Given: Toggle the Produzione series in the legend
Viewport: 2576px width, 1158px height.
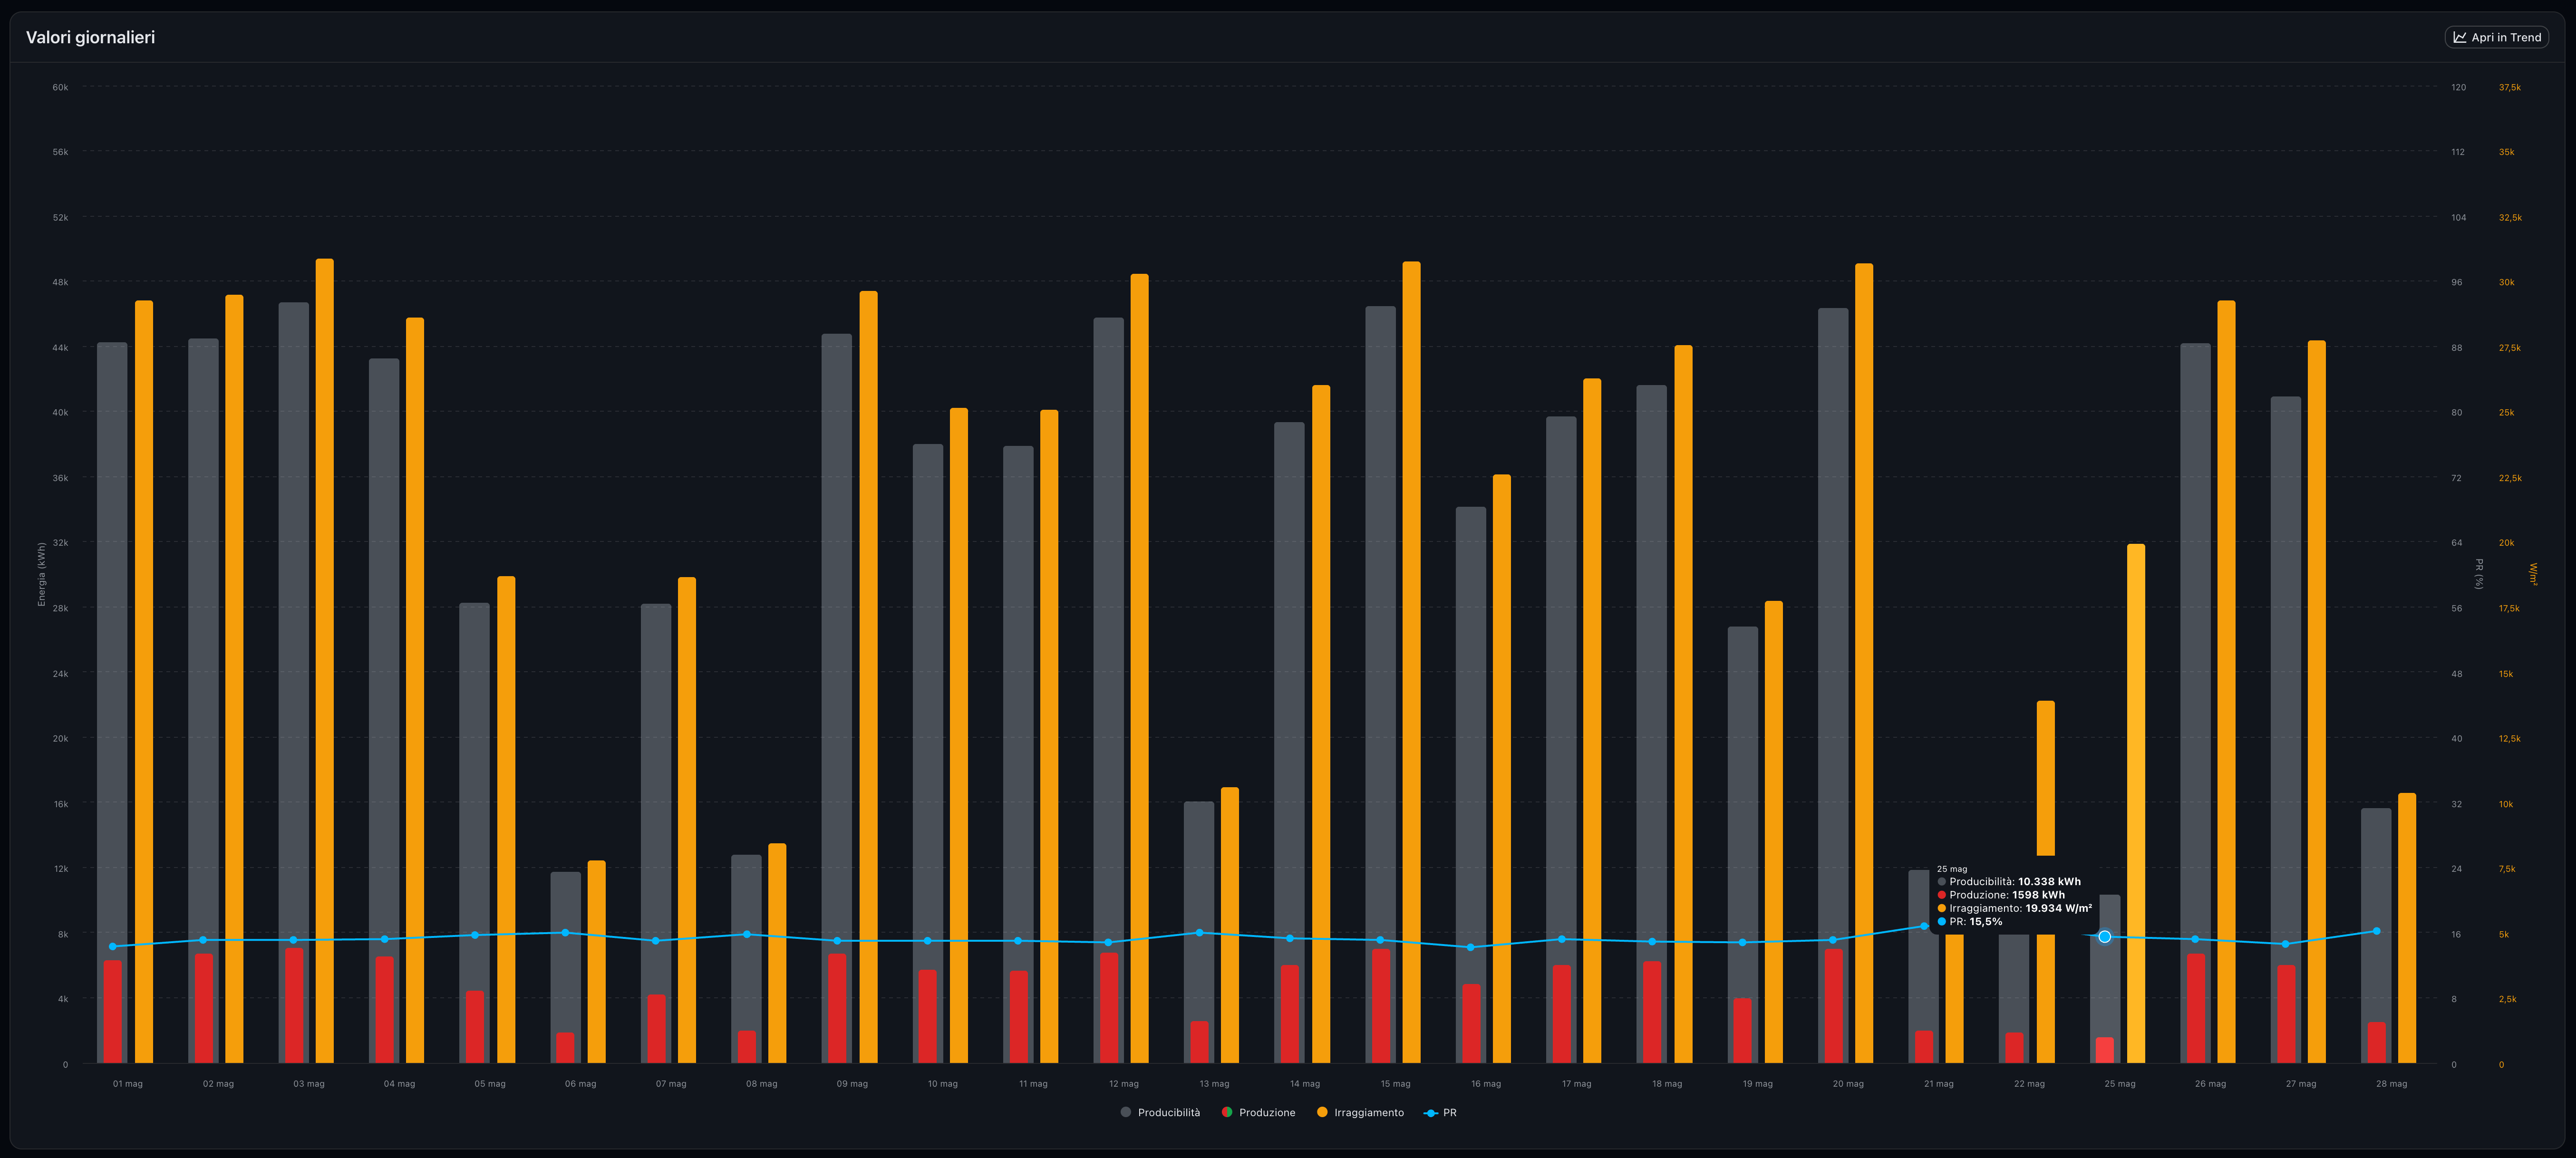Looking at the screenshot, I should 1258,1112.
